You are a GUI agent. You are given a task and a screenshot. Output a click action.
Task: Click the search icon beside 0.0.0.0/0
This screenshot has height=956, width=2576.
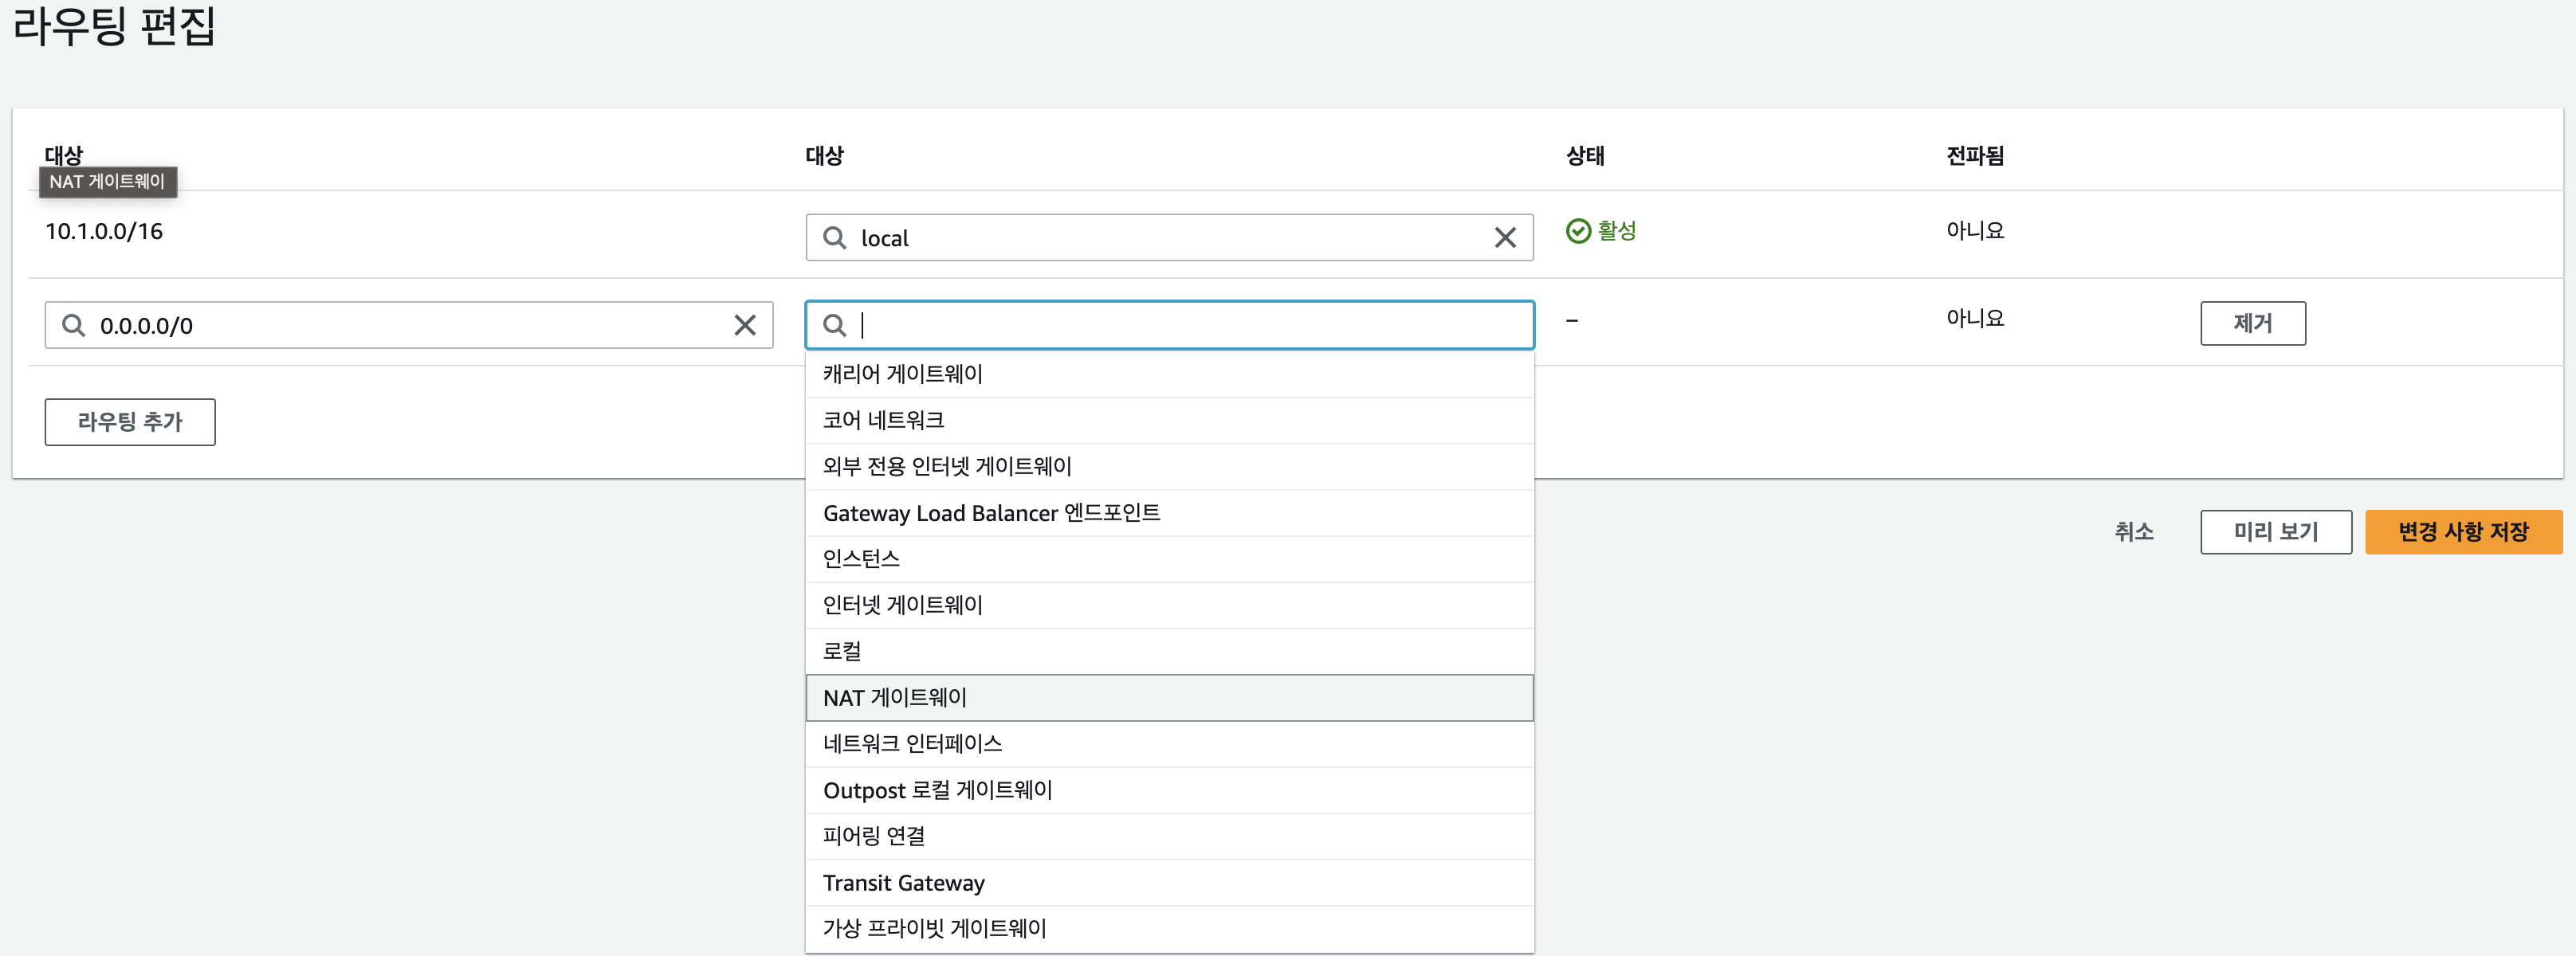[x=73, y=325]
